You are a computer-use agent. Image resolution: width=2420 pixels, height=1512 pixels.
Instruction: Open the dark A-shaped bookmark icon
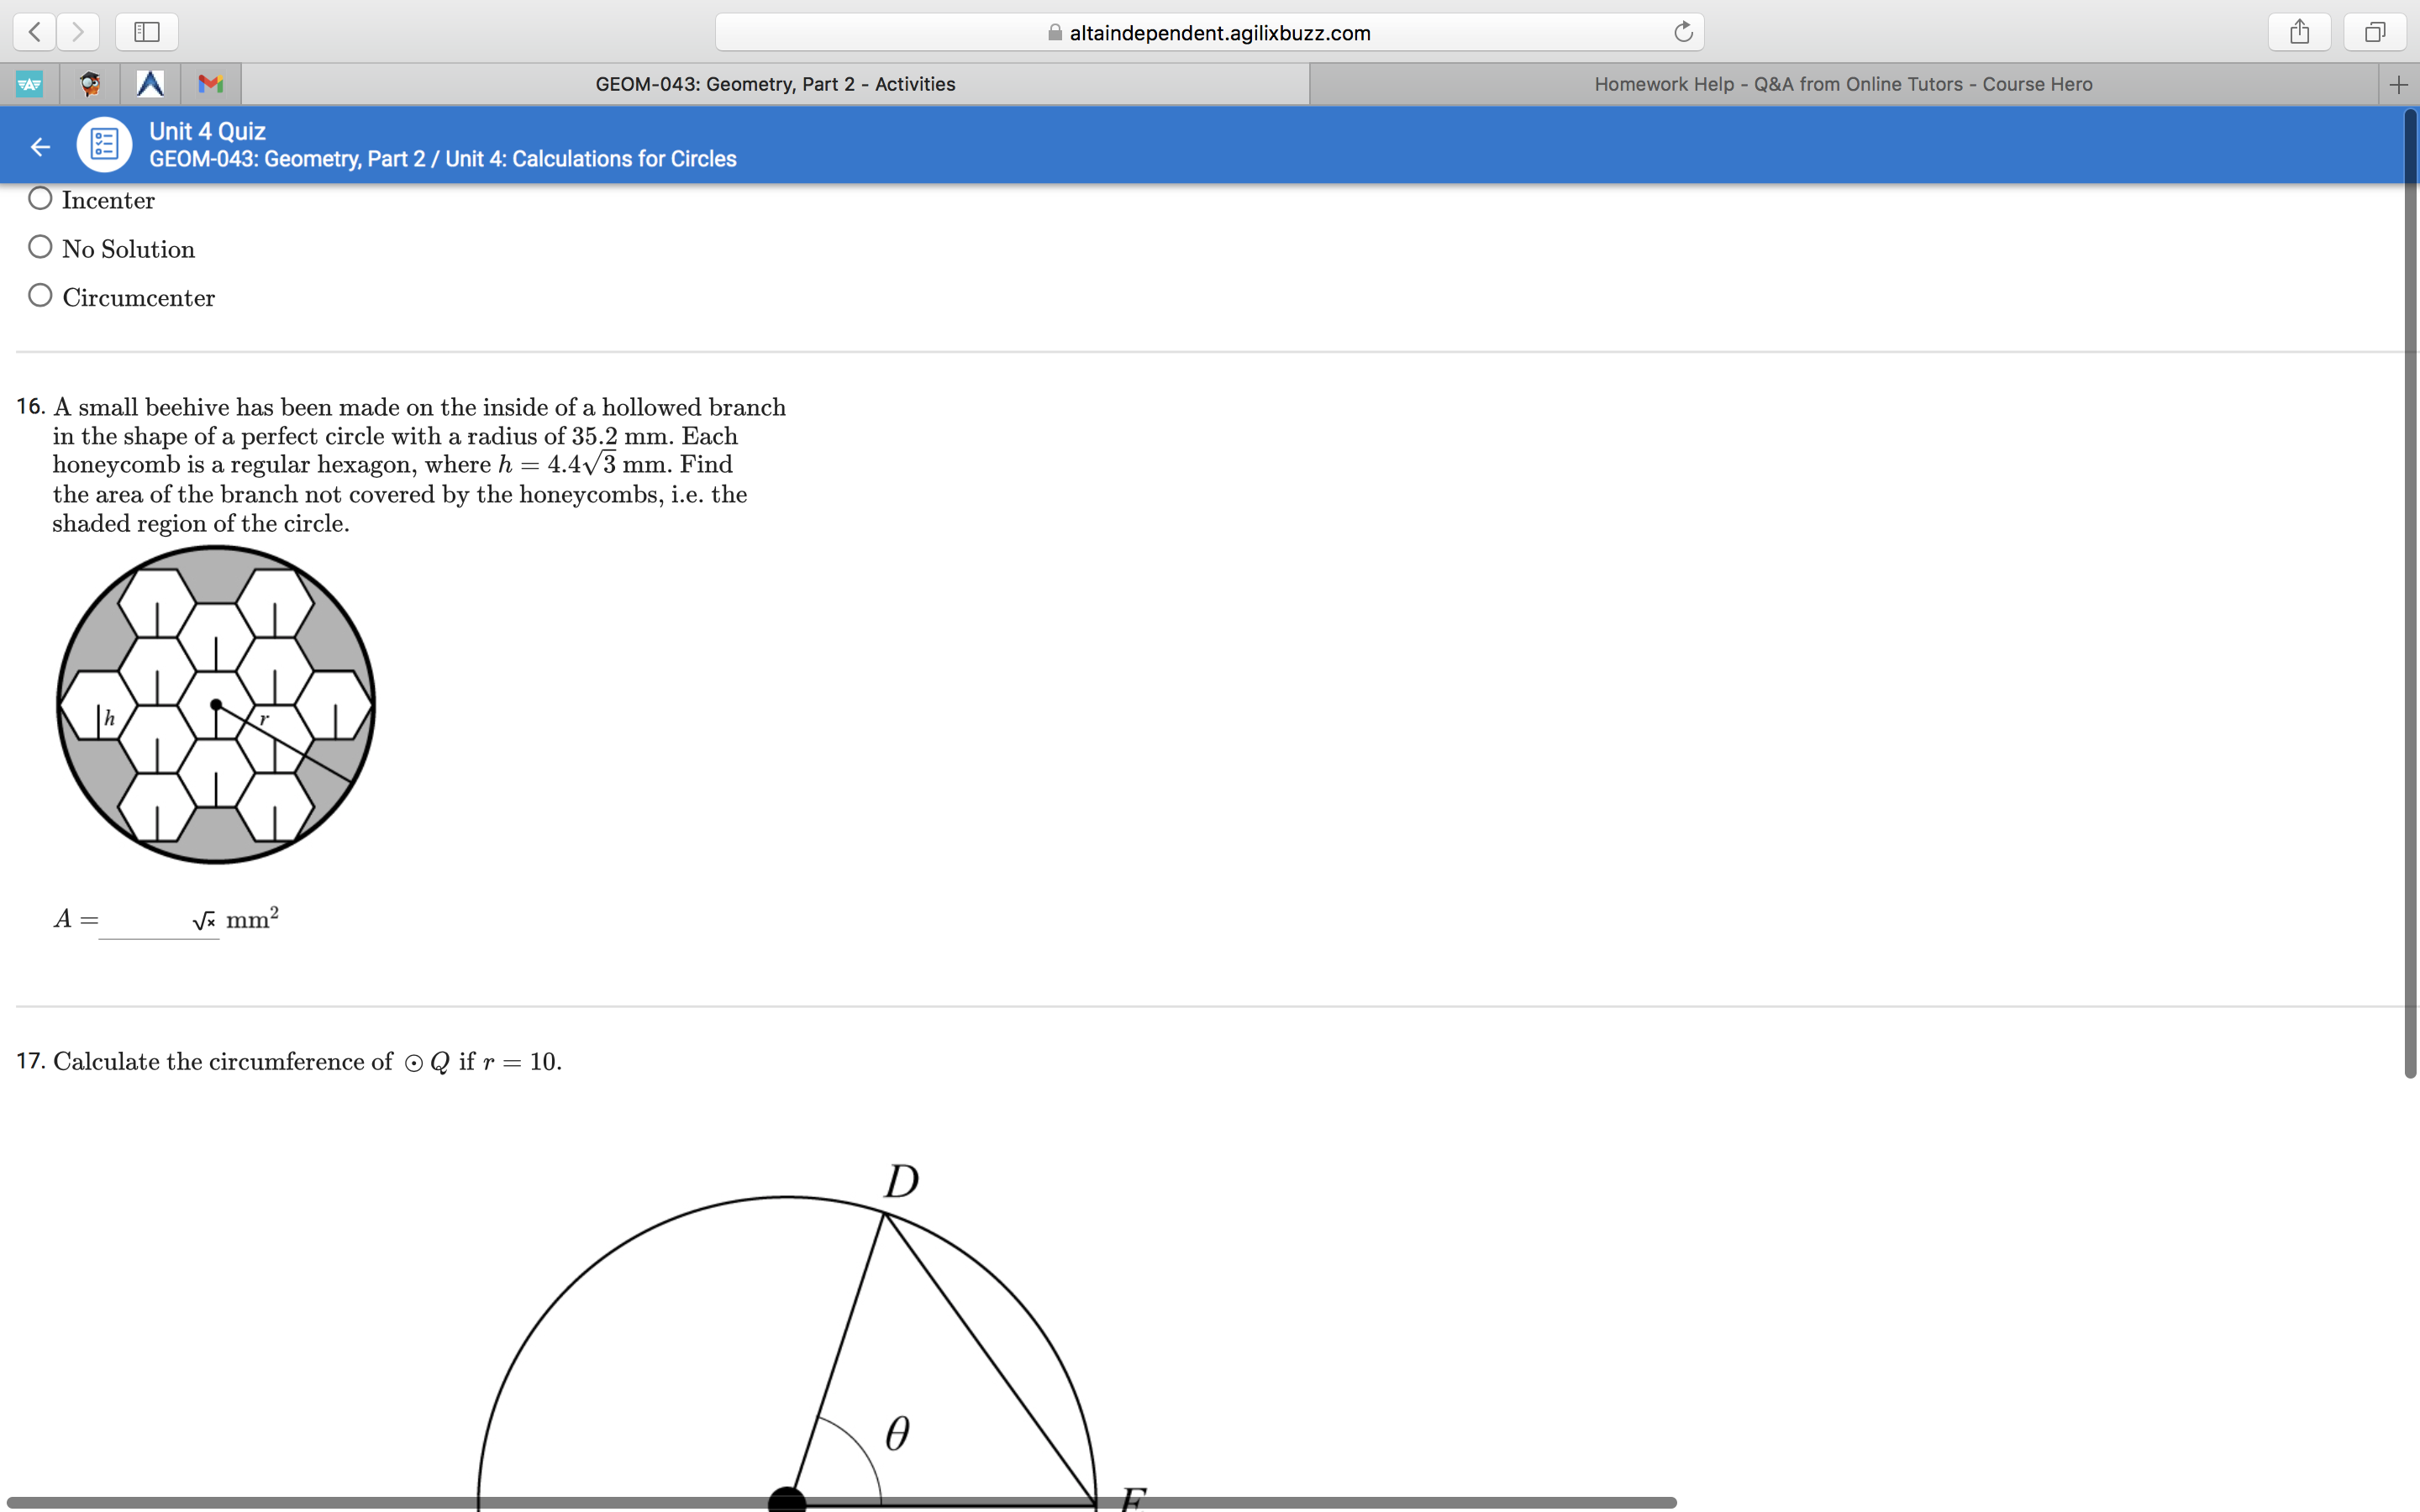(150, 84)
